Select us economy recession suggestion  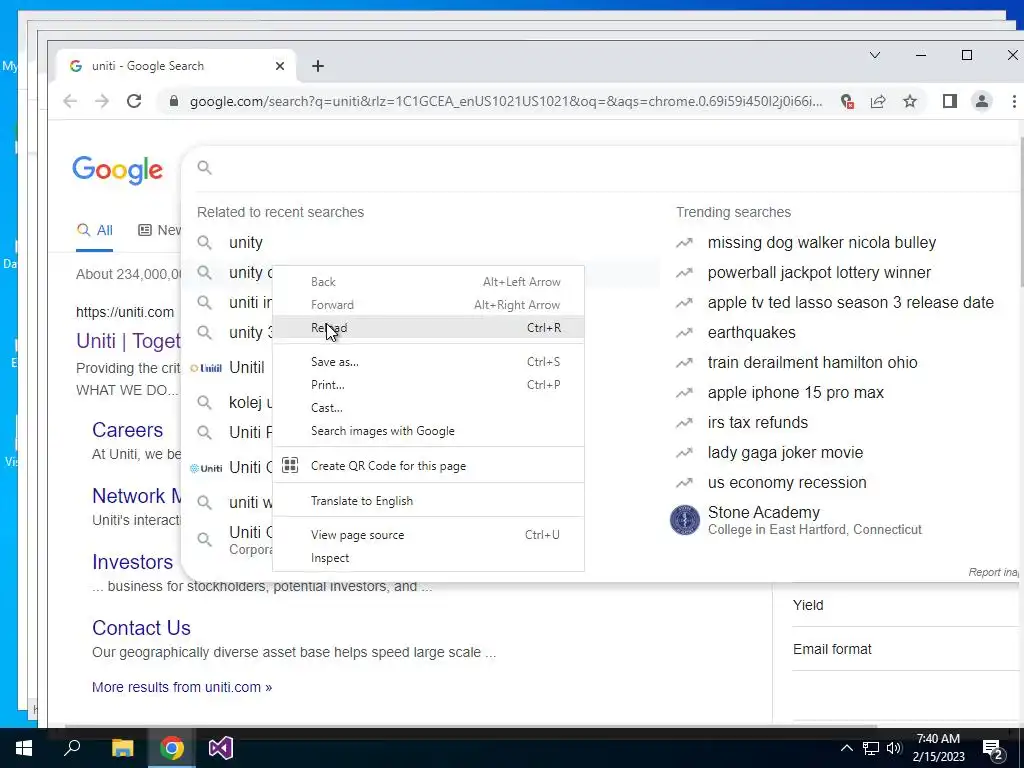[x=787, y=483]
